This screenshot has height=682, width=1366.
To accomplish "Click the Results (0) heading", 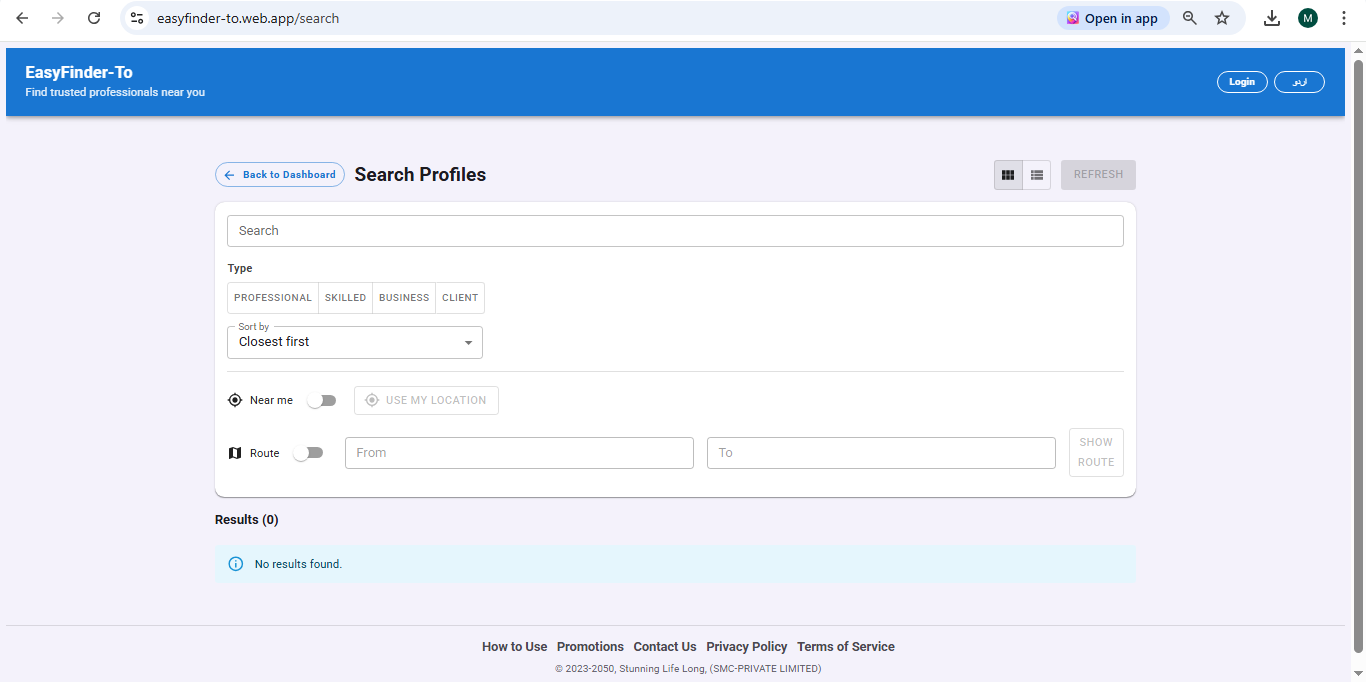I will click(x=247, y=520).
